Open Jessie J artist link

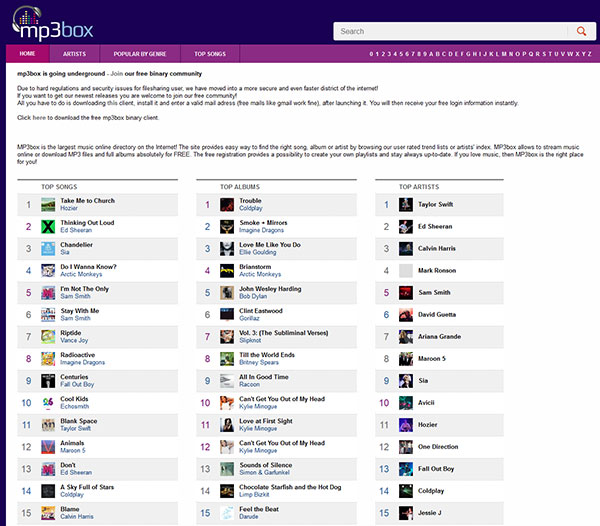pos(430,513)
